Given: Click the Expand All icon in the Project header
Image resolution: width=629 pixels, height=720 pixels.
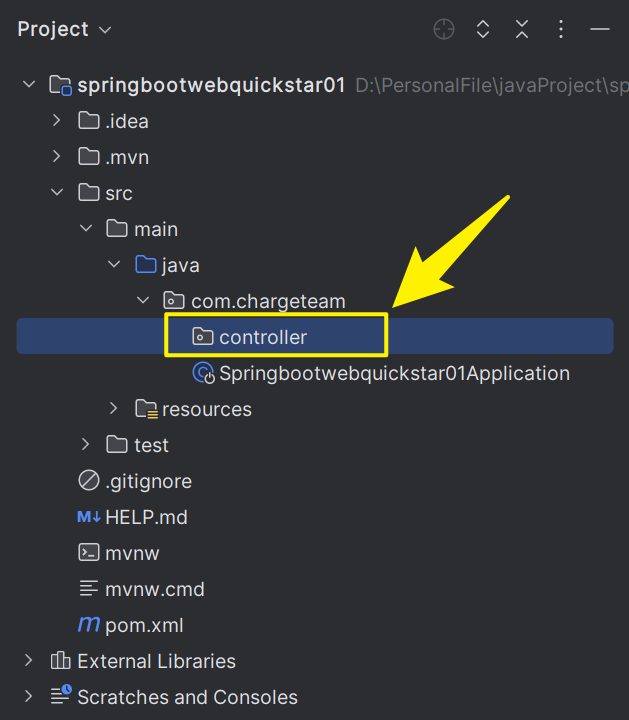Looking at the screenshot, I should pyautogui.click(x=483, y=29).
